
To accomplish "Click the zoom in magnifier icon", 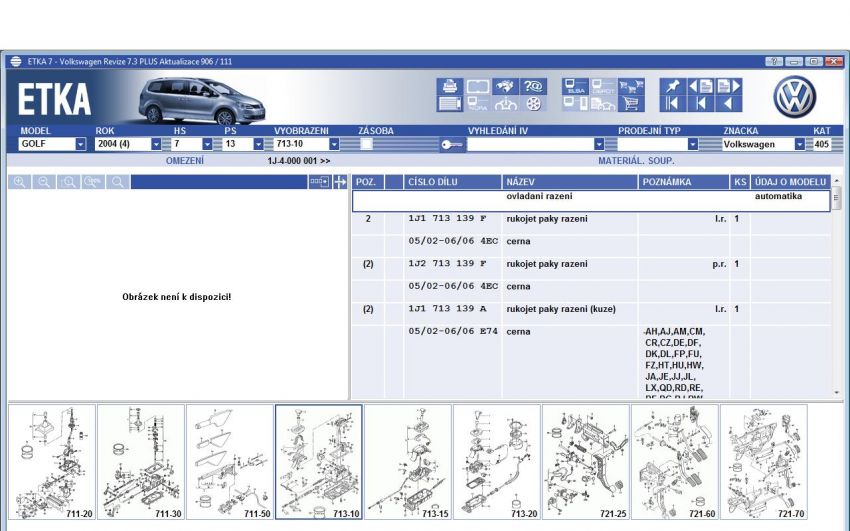I will coord(20,182).
